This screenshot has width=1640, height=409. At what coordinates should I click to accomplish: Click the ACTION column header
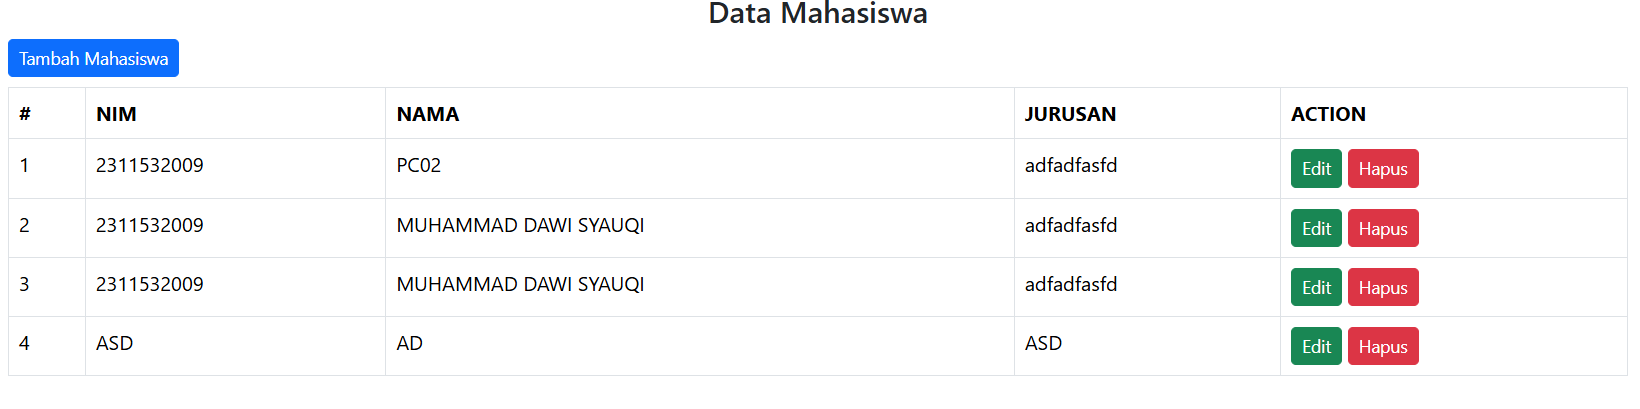1328,114
